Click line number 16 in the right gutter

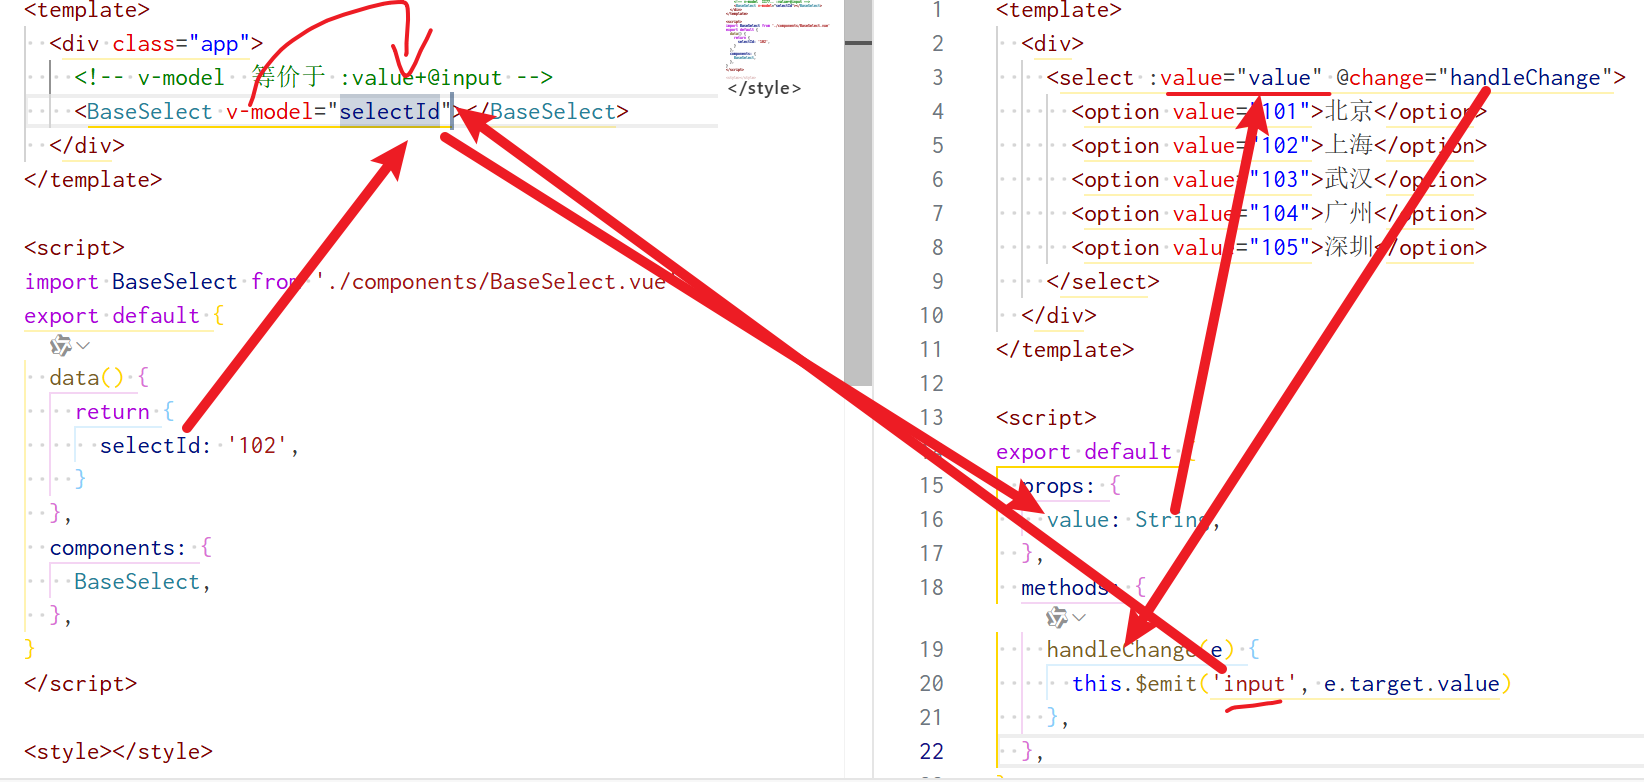click(x=932, y=519)
